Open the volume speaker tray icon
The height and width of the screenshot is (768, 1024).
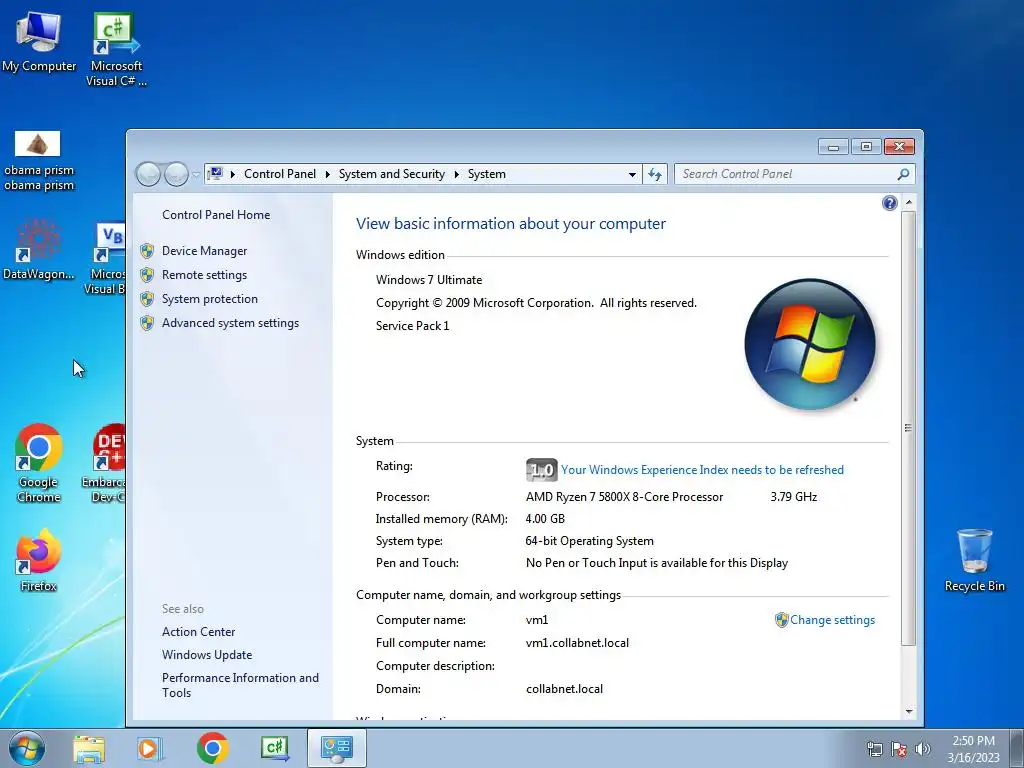(x=922, y=749)
